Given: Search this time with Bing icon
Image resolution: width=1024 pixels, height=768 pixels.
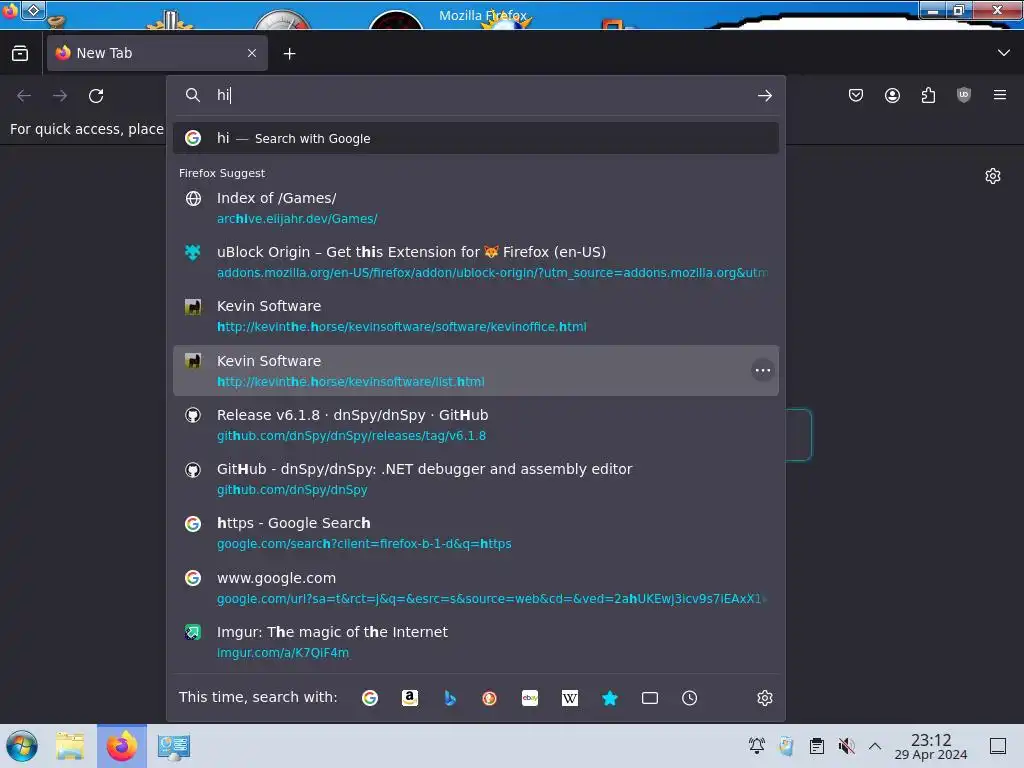Looking at the screenshot, I should point(450,697).
